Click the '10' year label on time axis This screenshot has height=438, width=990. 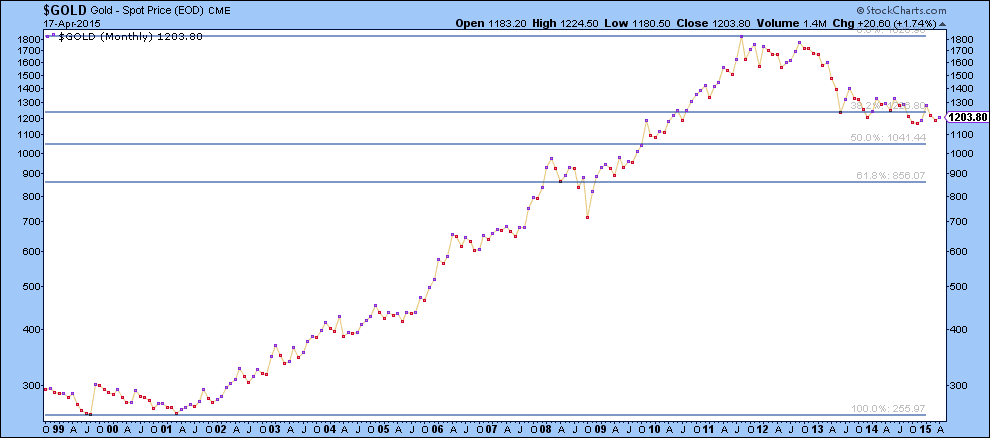coord(655,429)
